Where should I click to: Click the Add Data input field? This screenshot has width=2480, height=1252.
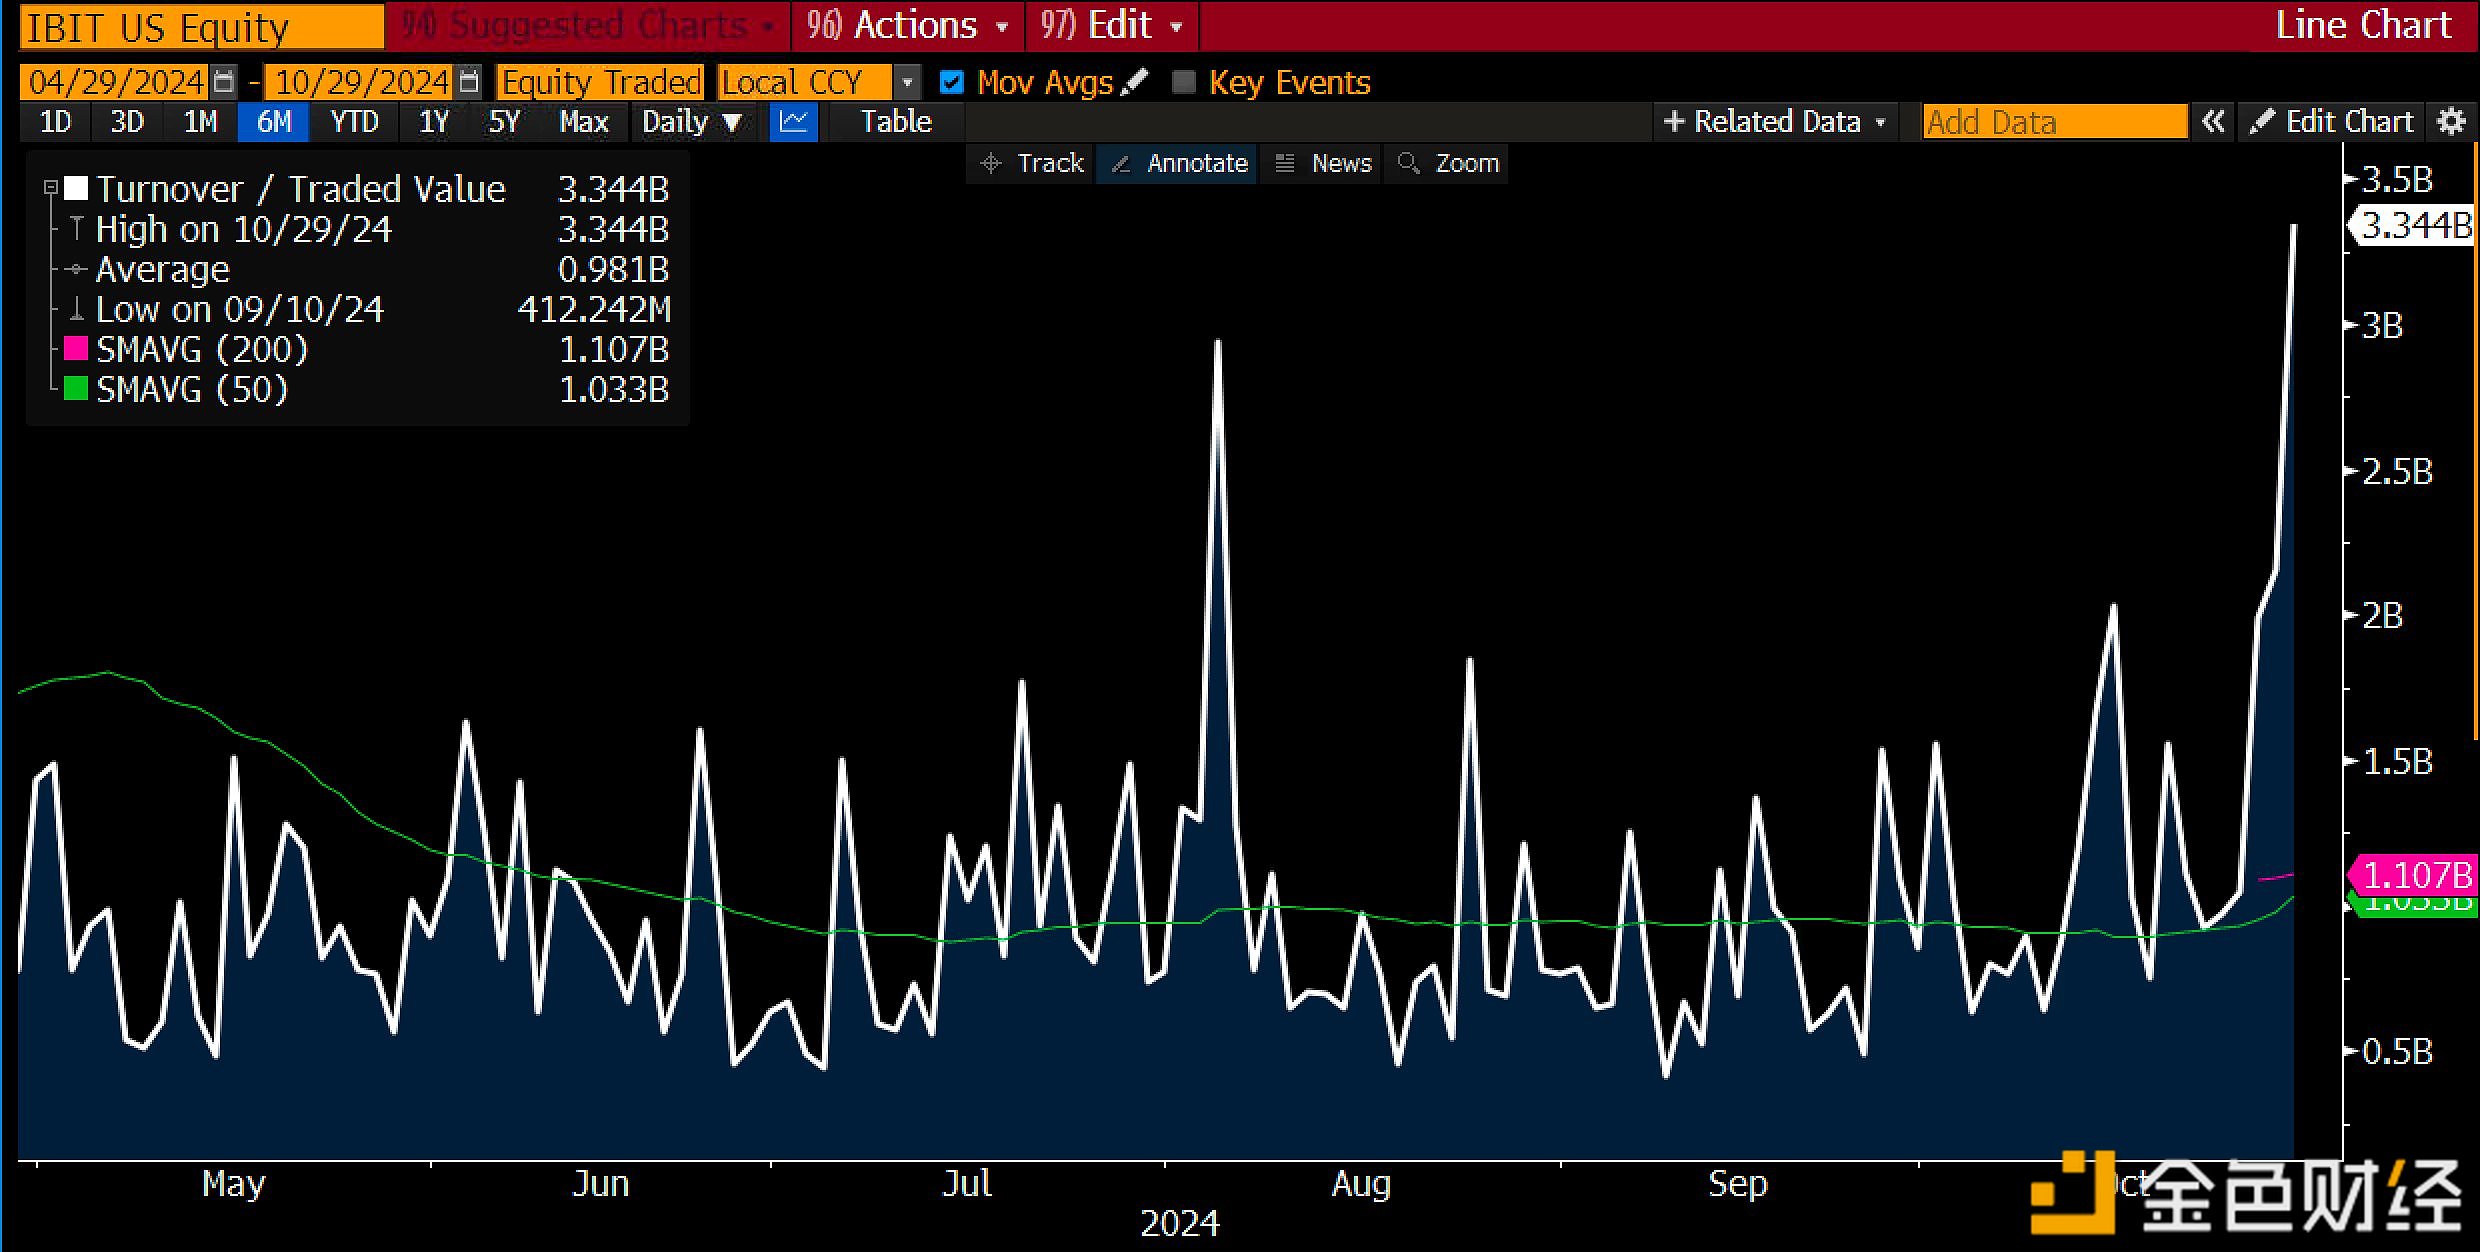click(x=2054, y=122)
